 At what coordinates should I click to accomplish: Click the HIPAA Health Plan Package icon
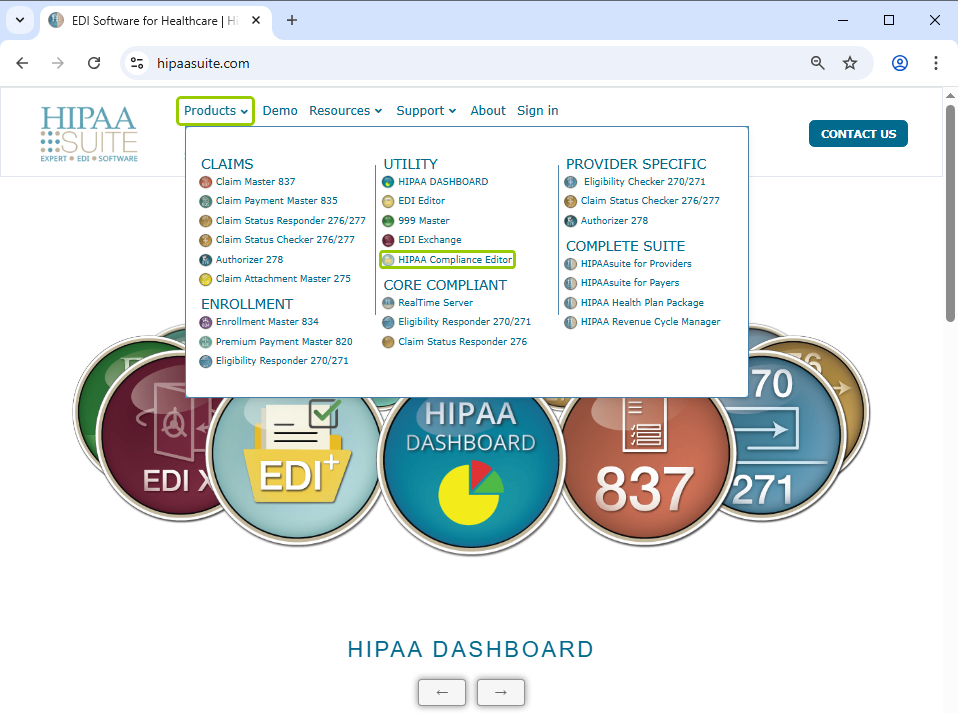coord(571,303)
